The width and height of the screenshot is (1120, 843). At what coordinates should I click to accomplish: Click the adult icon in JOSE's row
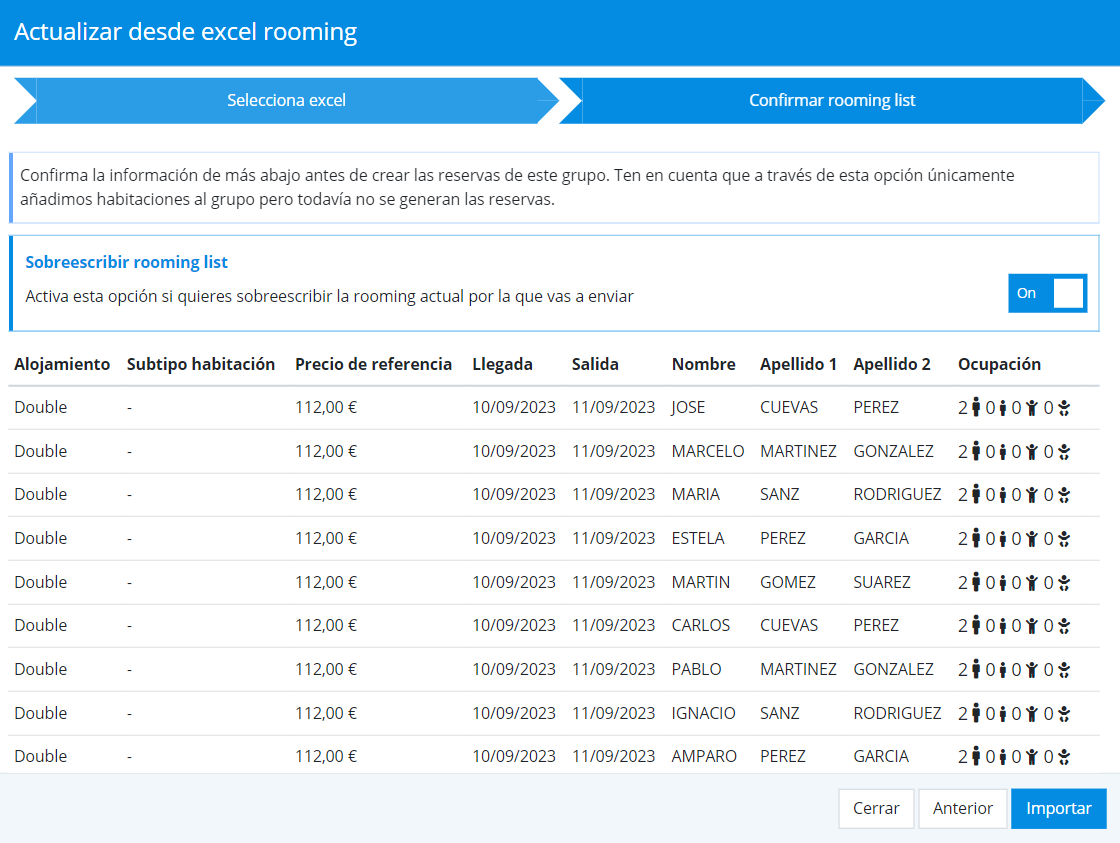976,408
